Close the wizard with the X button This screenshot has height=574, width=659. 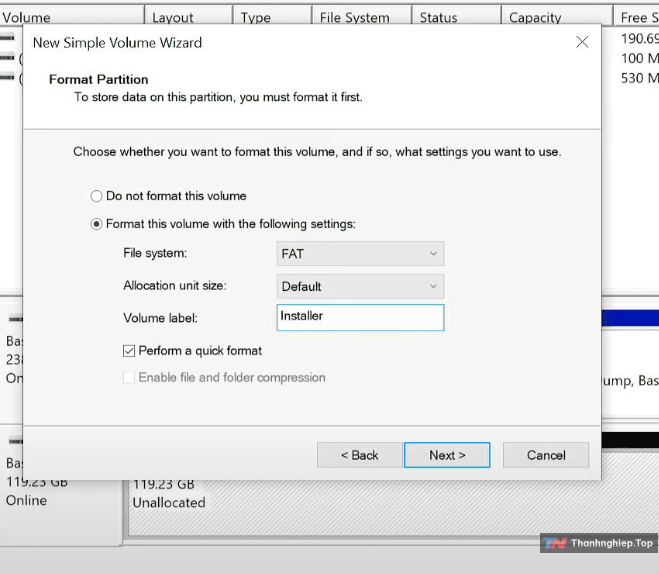(582, 42)
